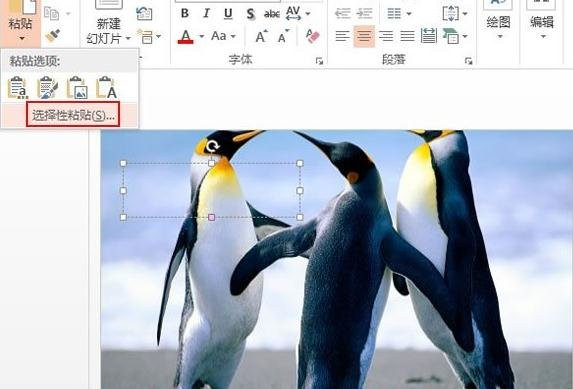Align text left
The width and height of the screenshot is (573, 389).
(x=342, y=36)
